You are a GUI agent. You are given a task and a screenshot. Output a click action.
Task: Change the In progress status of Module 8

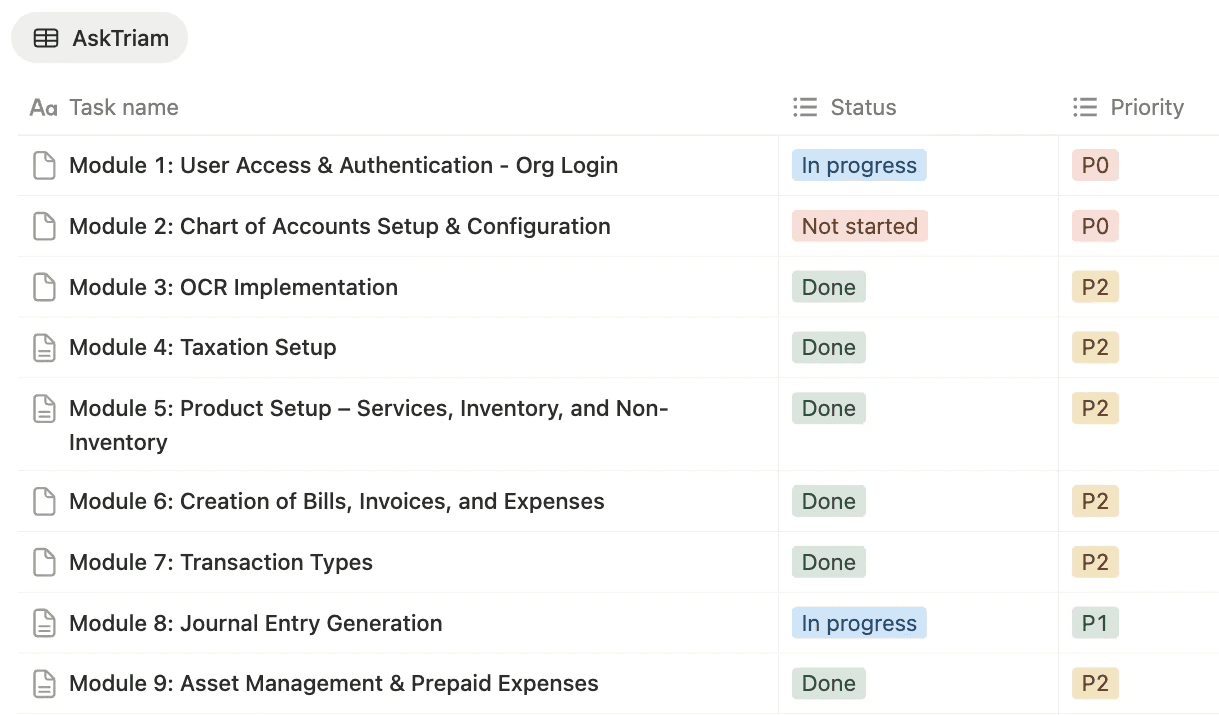pos(859,624)
